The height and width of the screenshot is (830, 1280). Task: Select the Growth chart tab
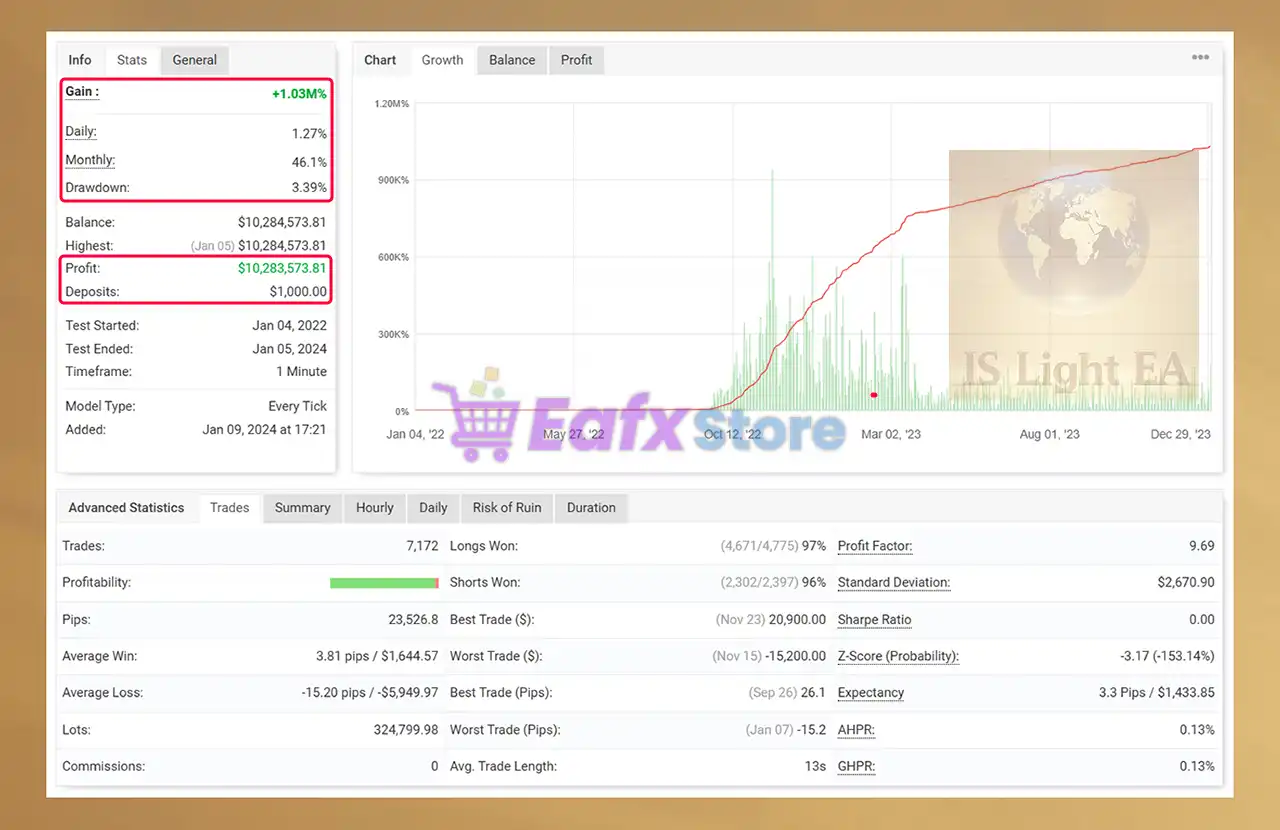coord(442,60)
